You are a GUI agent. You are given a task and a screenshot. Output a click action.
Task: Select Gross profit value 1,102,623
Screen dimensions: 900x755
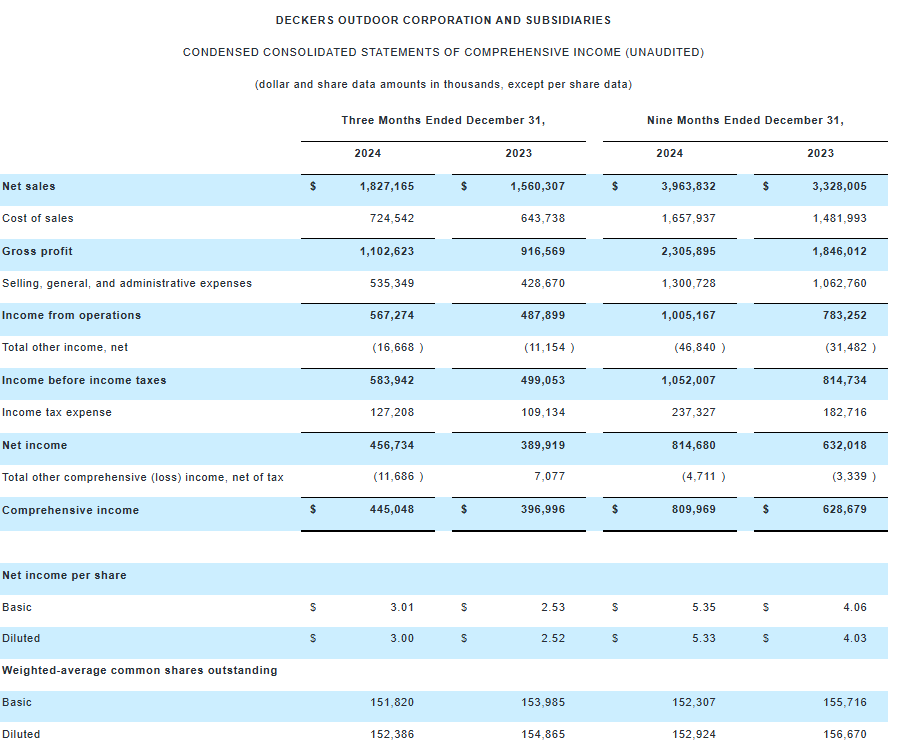coord(387,251)
